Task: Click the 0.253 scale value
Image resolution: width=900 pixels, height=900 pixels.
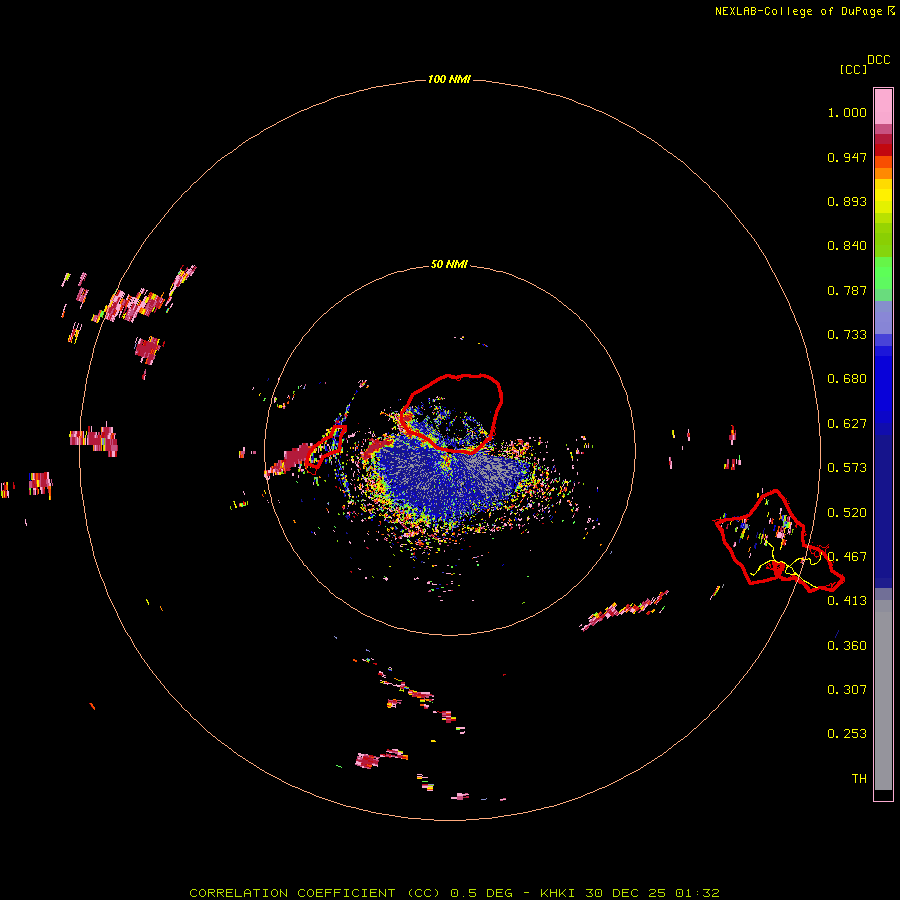Action: (x=847, y=734)
